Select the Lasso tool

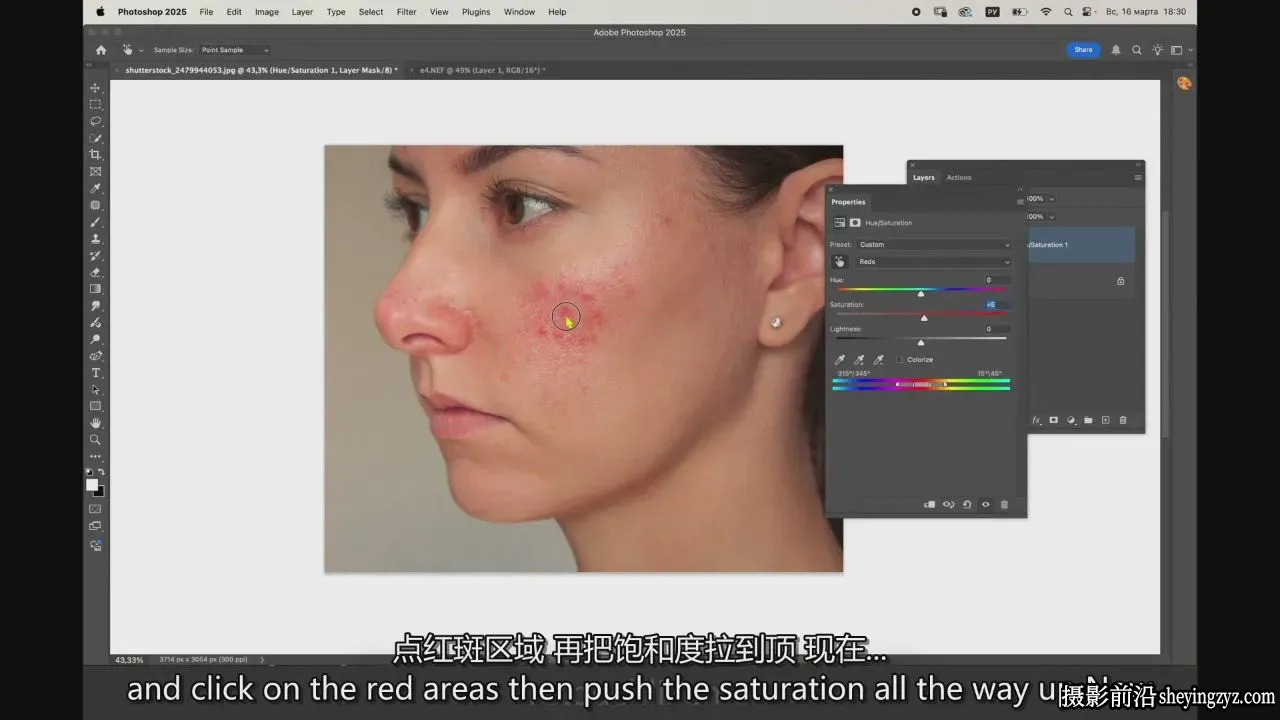click(x=96, y=121)
